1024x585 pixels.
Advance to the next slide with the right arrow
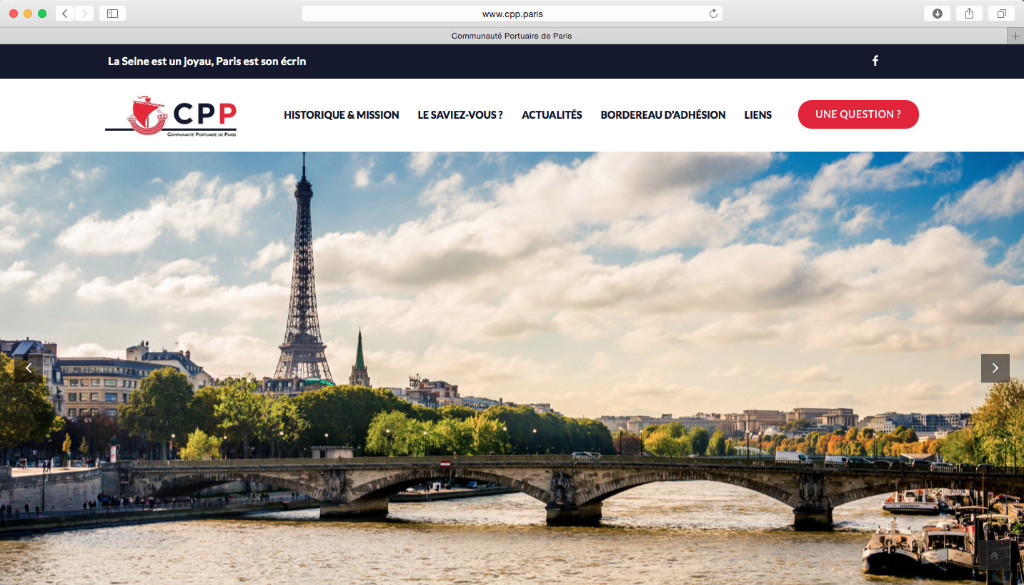tap(995, 368)
